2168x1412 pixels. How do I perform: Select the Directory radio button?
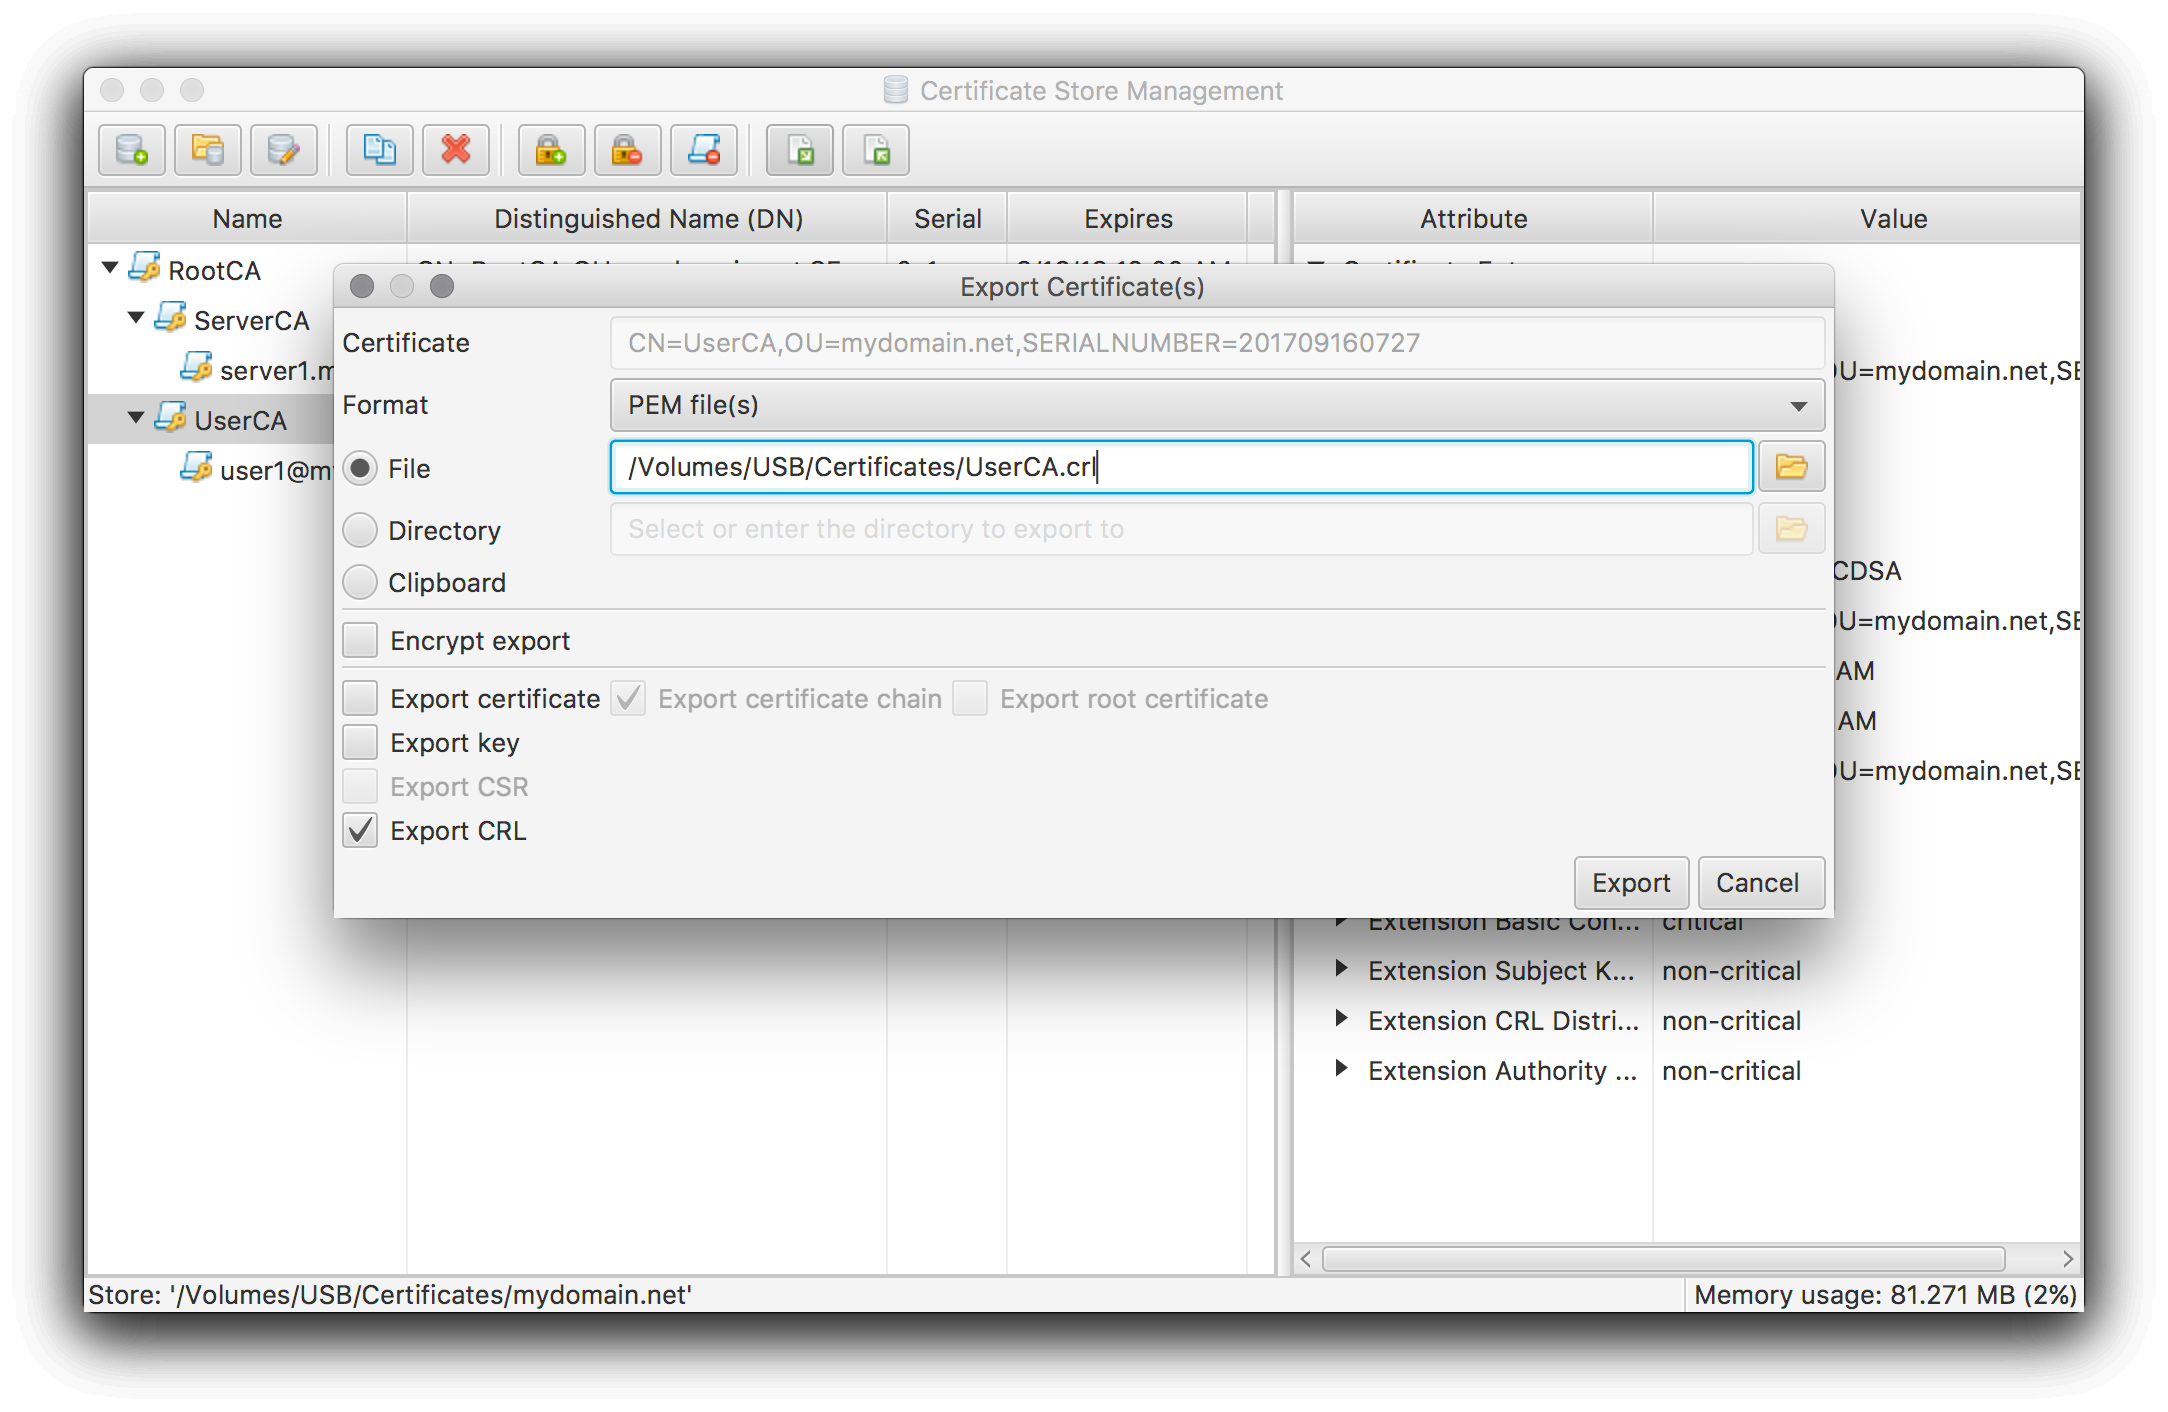(362, 529)
